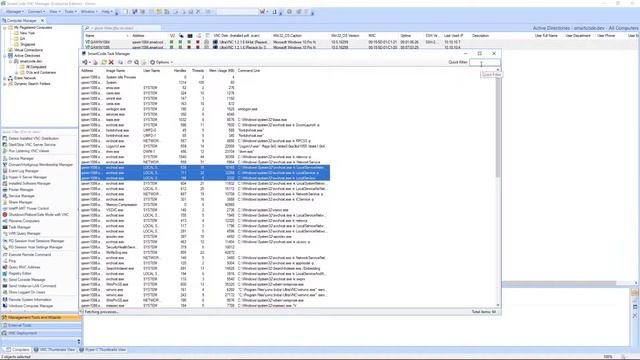Select the Memory Compression process row

pyautogui.click(x=205, y=204)
